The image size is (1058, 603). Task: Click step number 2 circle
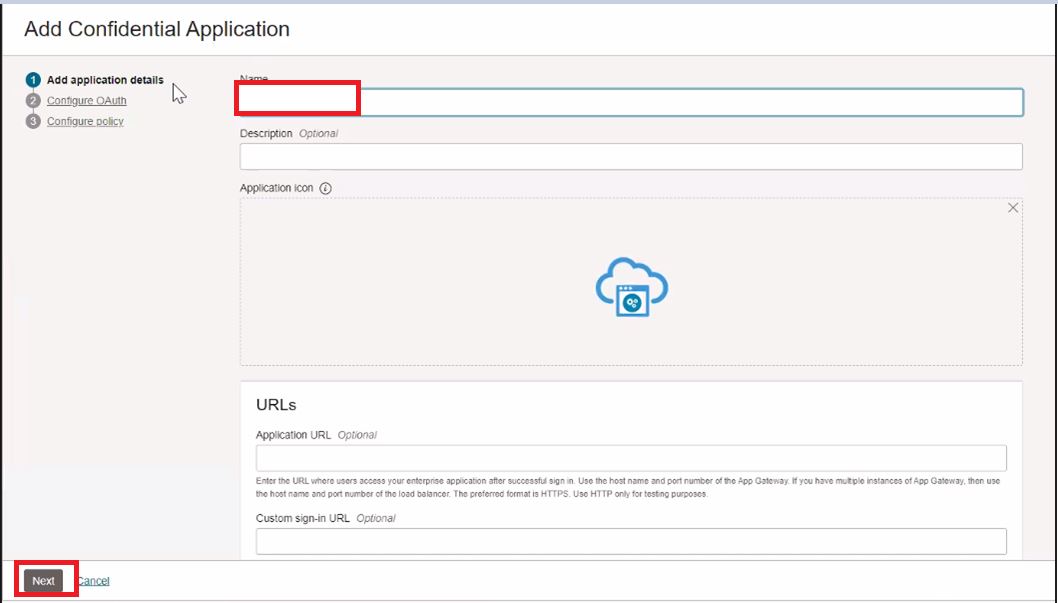33,101
